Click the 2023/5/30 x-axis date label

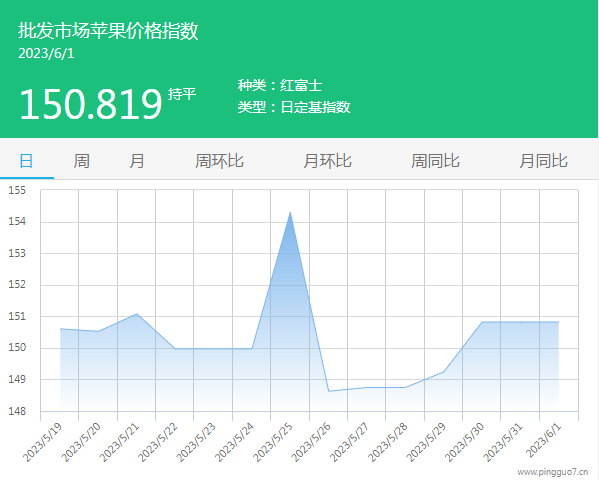pos(464,443)
